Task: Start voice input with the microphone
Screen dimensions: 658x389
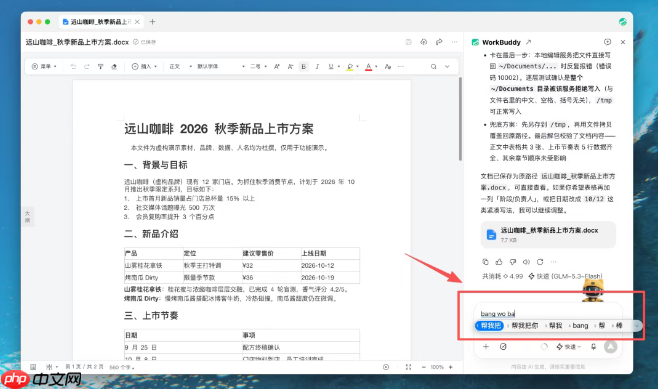Action: (593, 347)
